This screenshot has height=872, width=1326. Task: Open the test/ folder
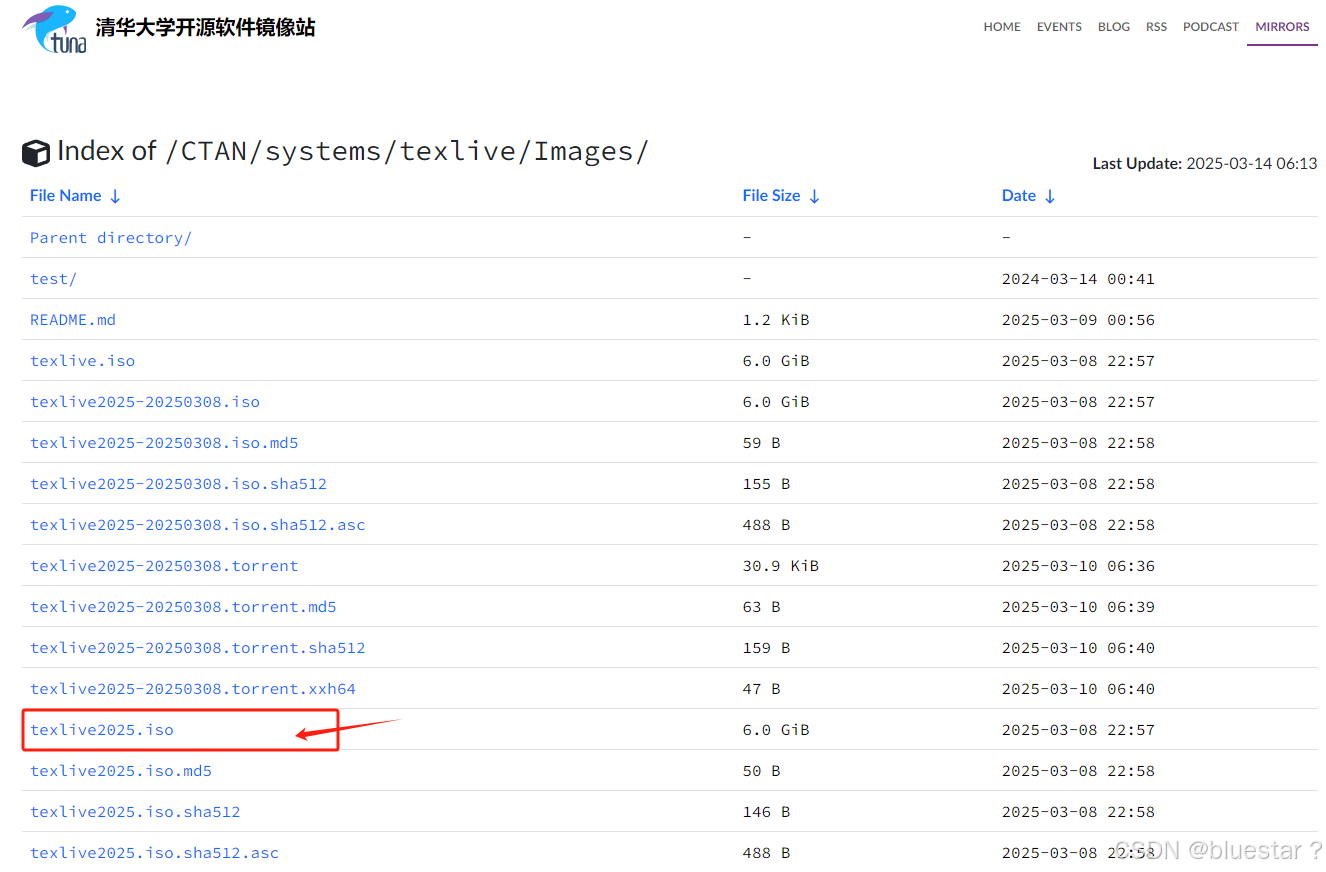pyautogui.click(x=53, y=279)
